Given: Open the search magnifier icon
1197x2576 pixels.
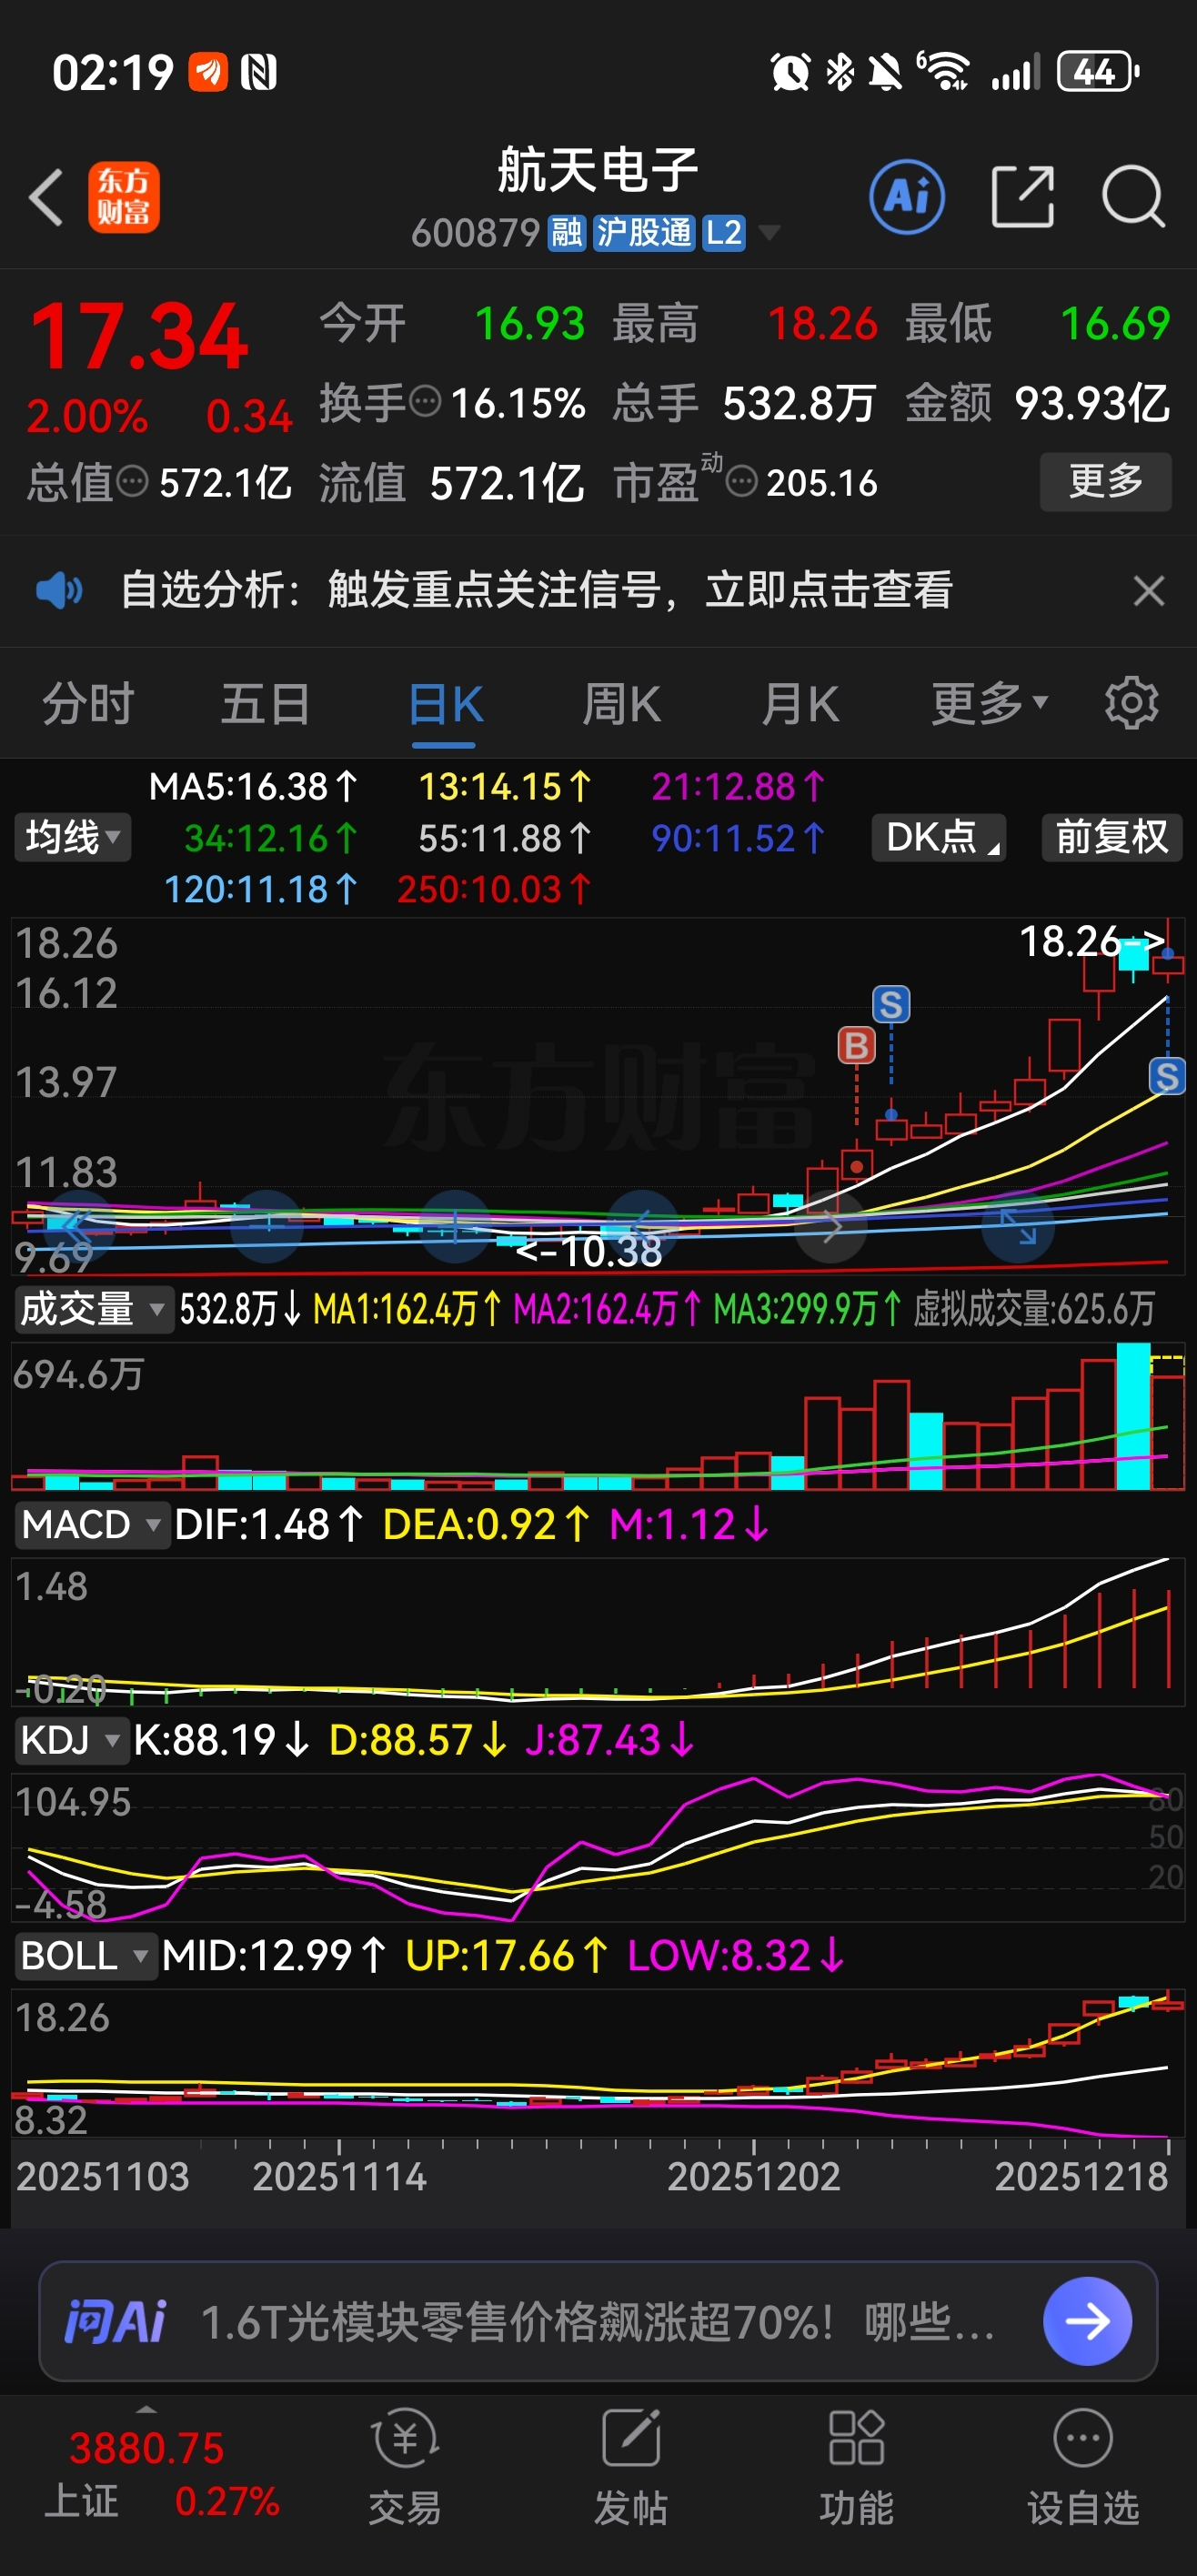Looking at the screenshot, I should [x=1133, y=197].
